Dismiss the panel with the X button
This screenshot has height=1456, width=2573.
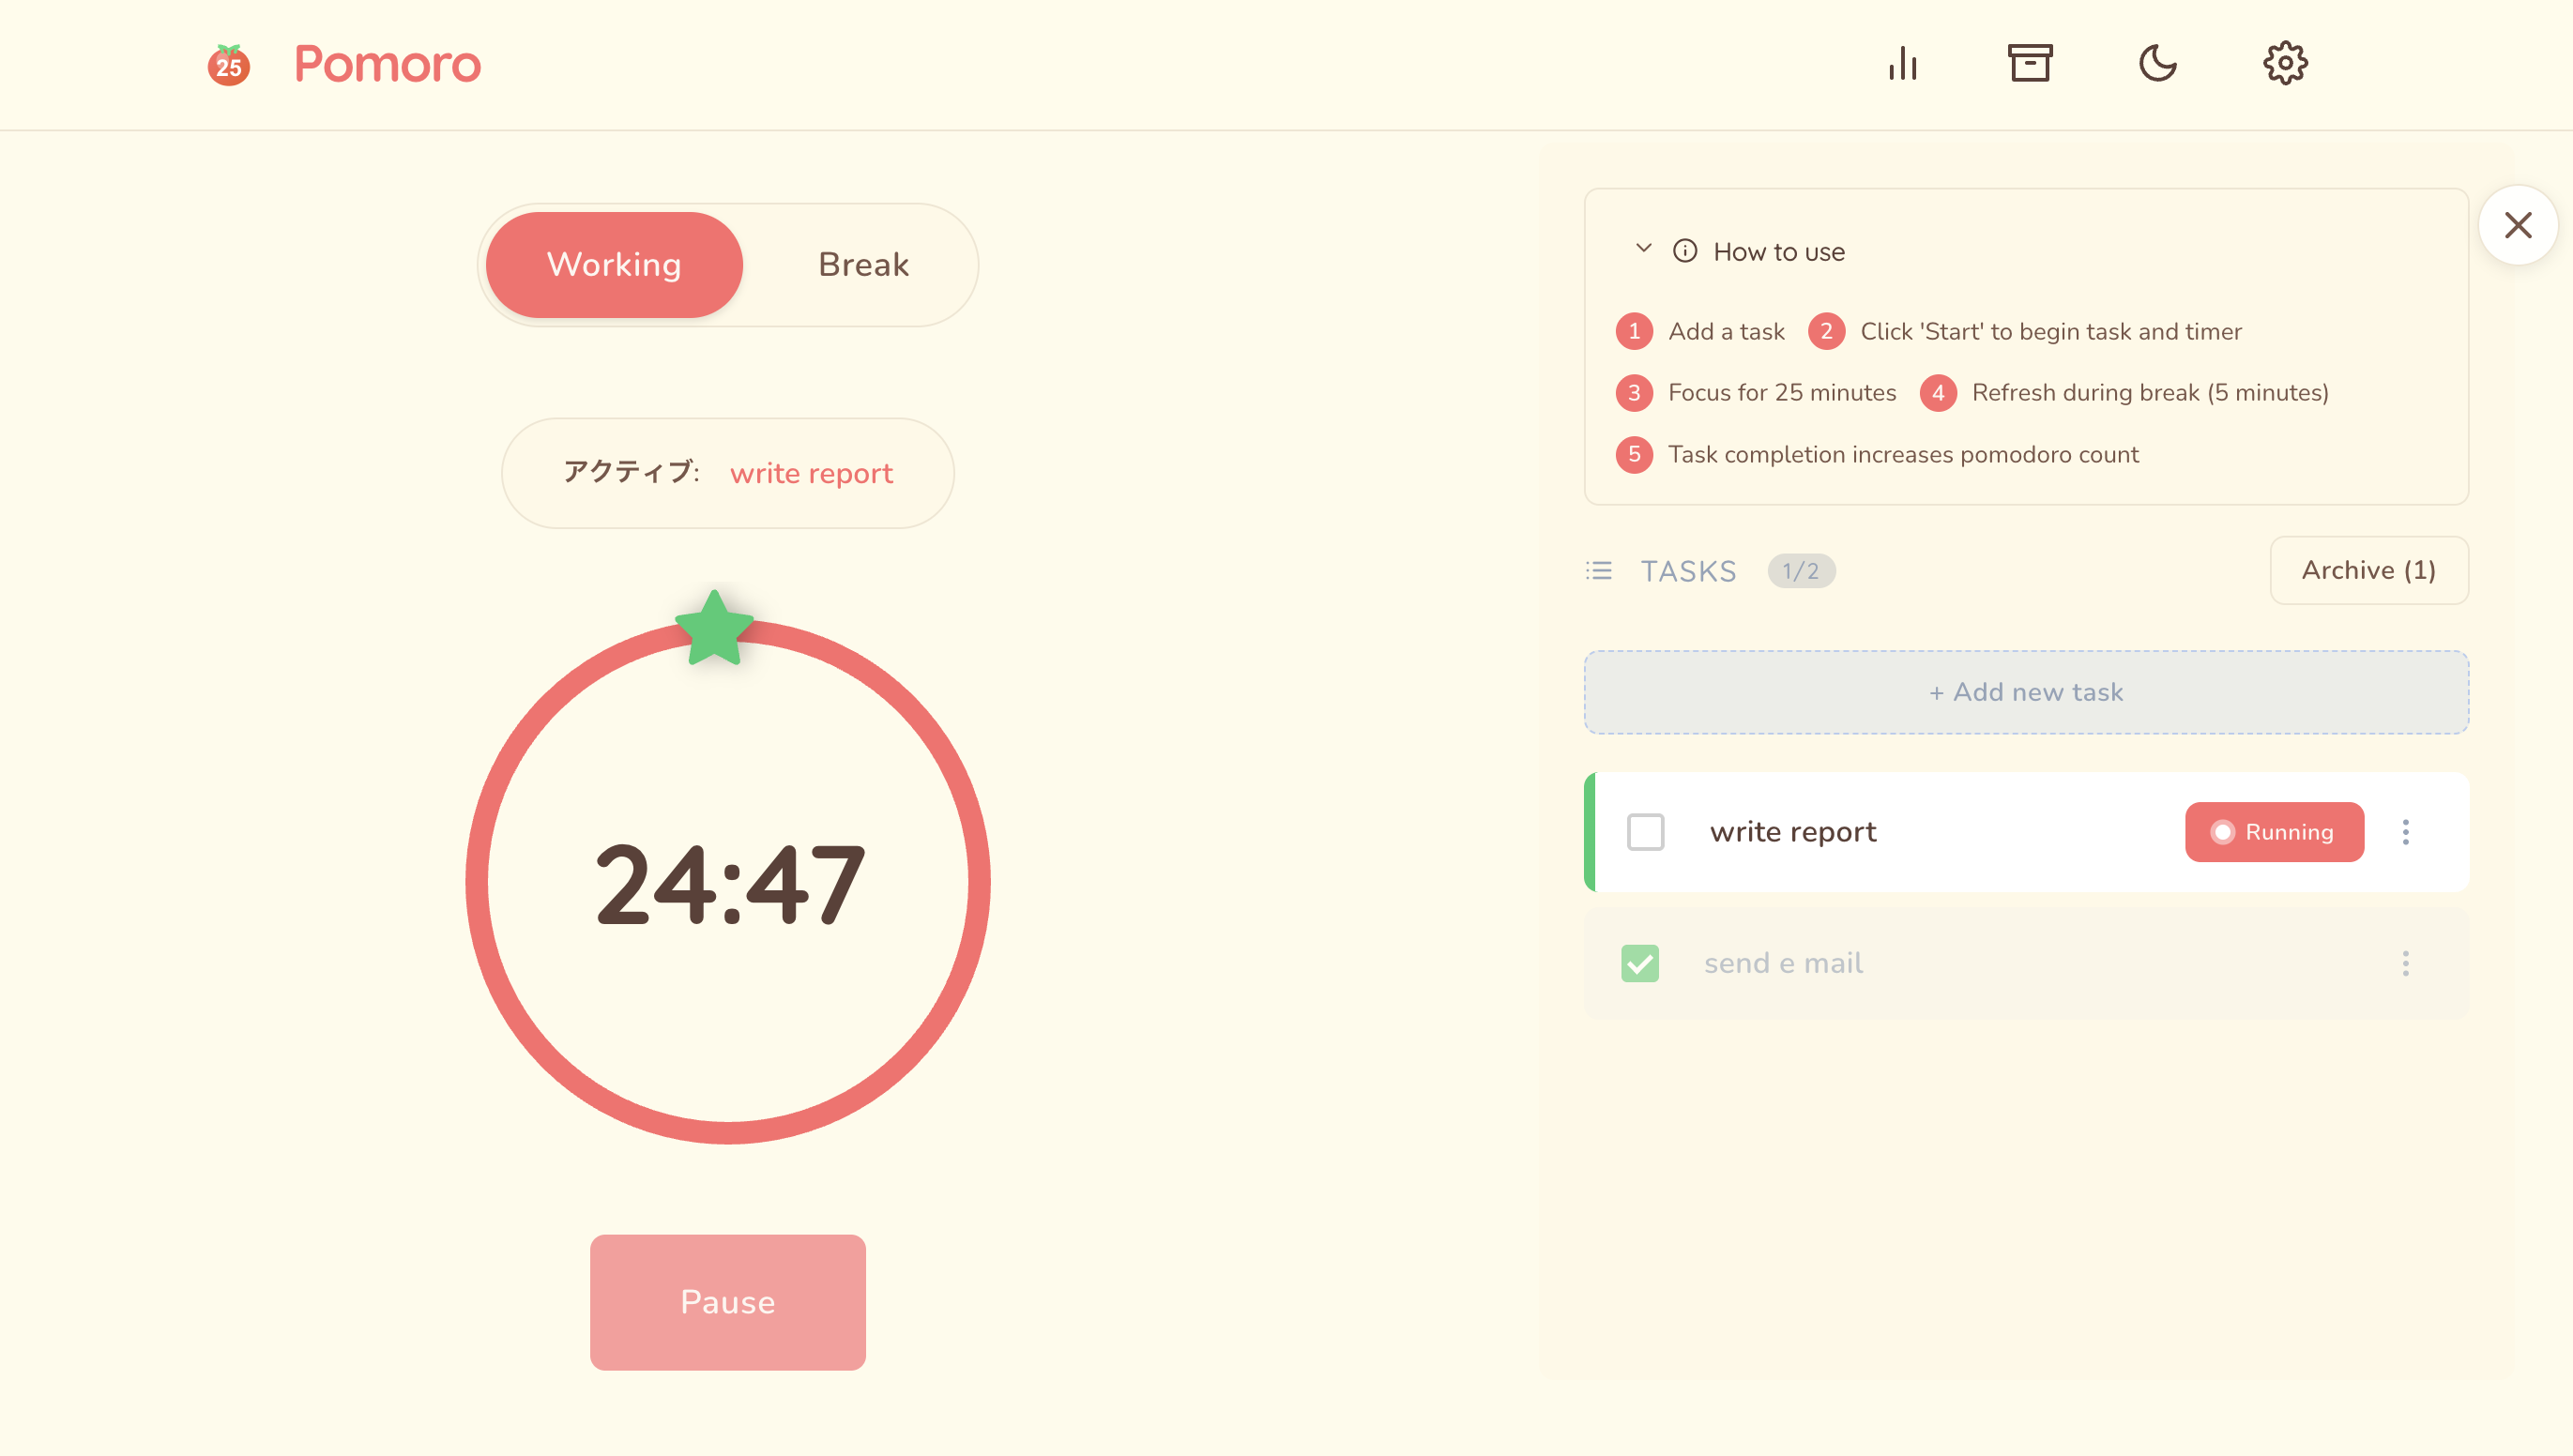click(x=2518, y=226)
